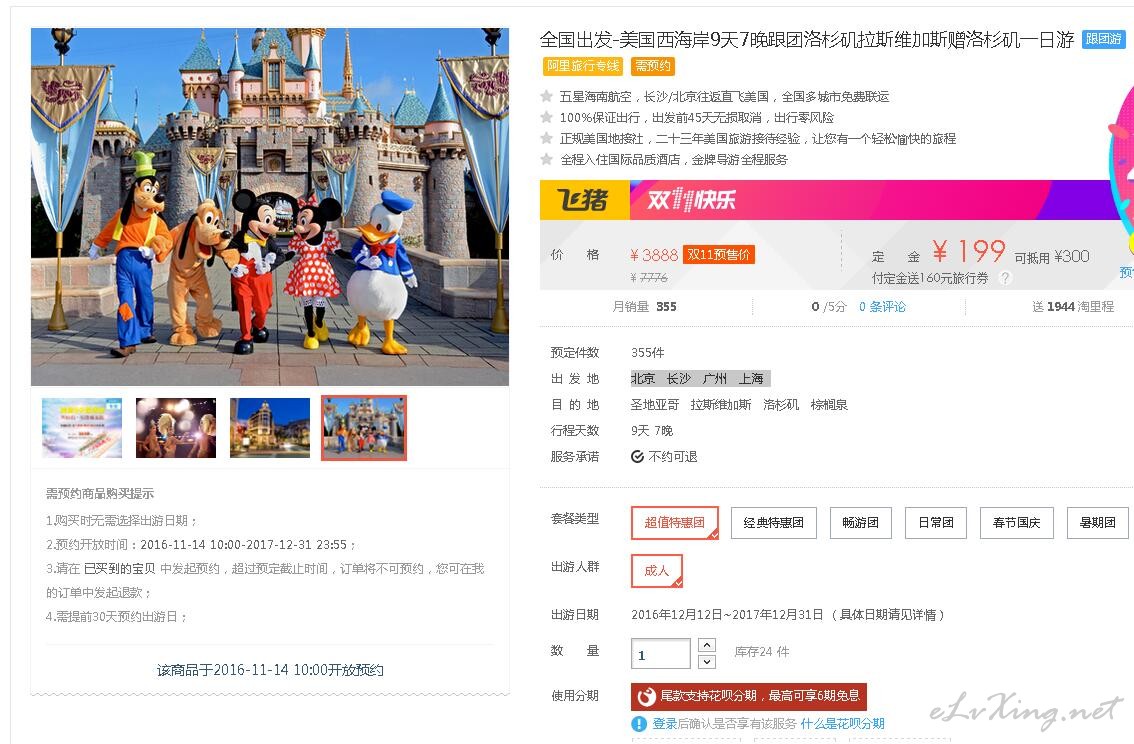Viewport: 1134px width, 744px height.
Task: Click destination 拉斯维加斯
Action: point(721,405)
